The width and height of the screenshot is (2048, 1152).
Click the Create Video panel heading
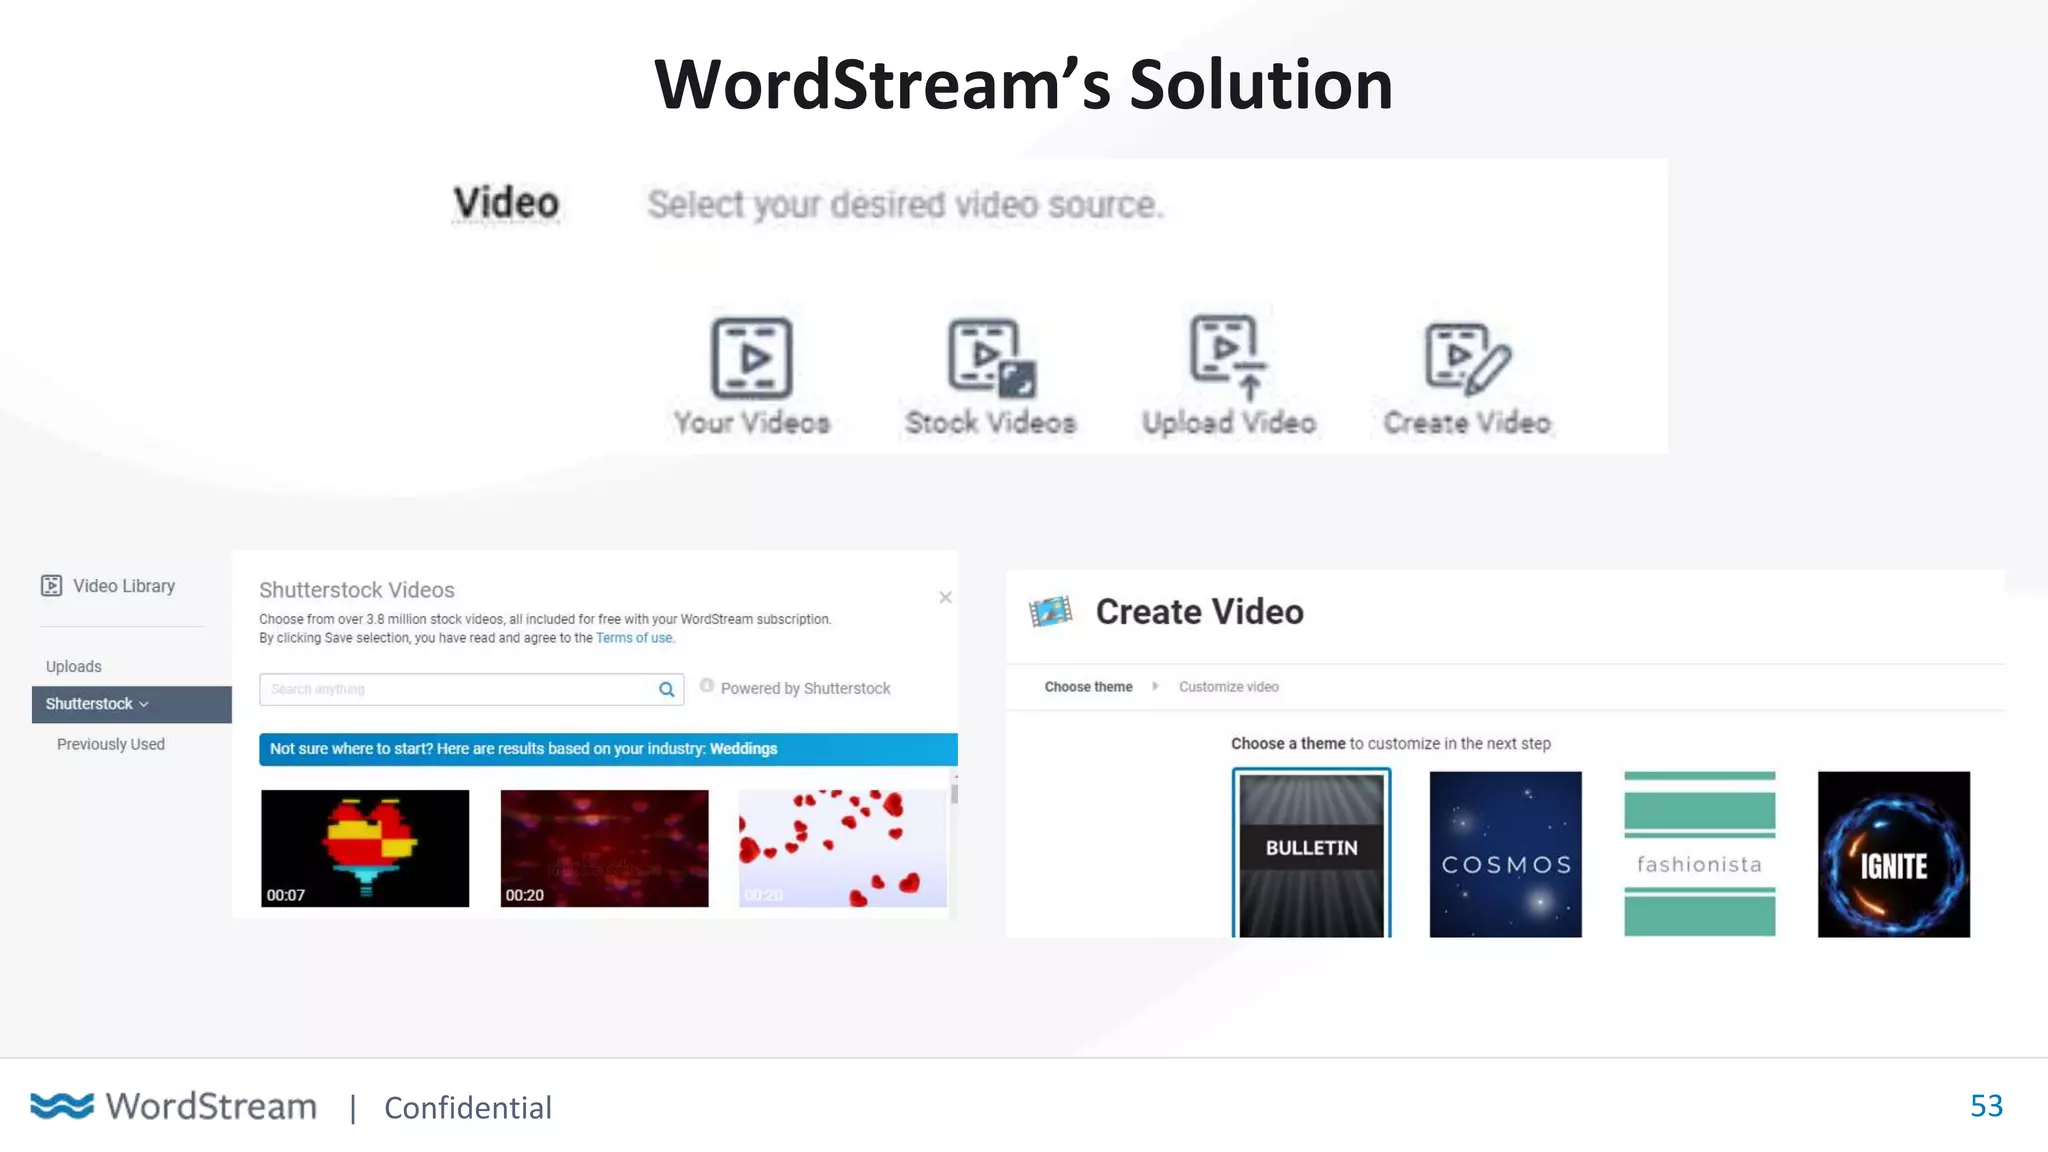(x=1199, y=611)
